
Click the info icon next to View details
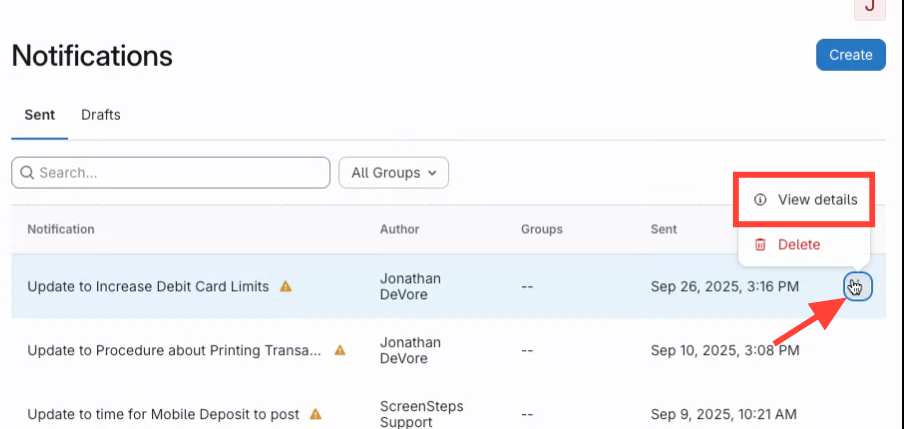pyautogui.click(x=760, y=200)
